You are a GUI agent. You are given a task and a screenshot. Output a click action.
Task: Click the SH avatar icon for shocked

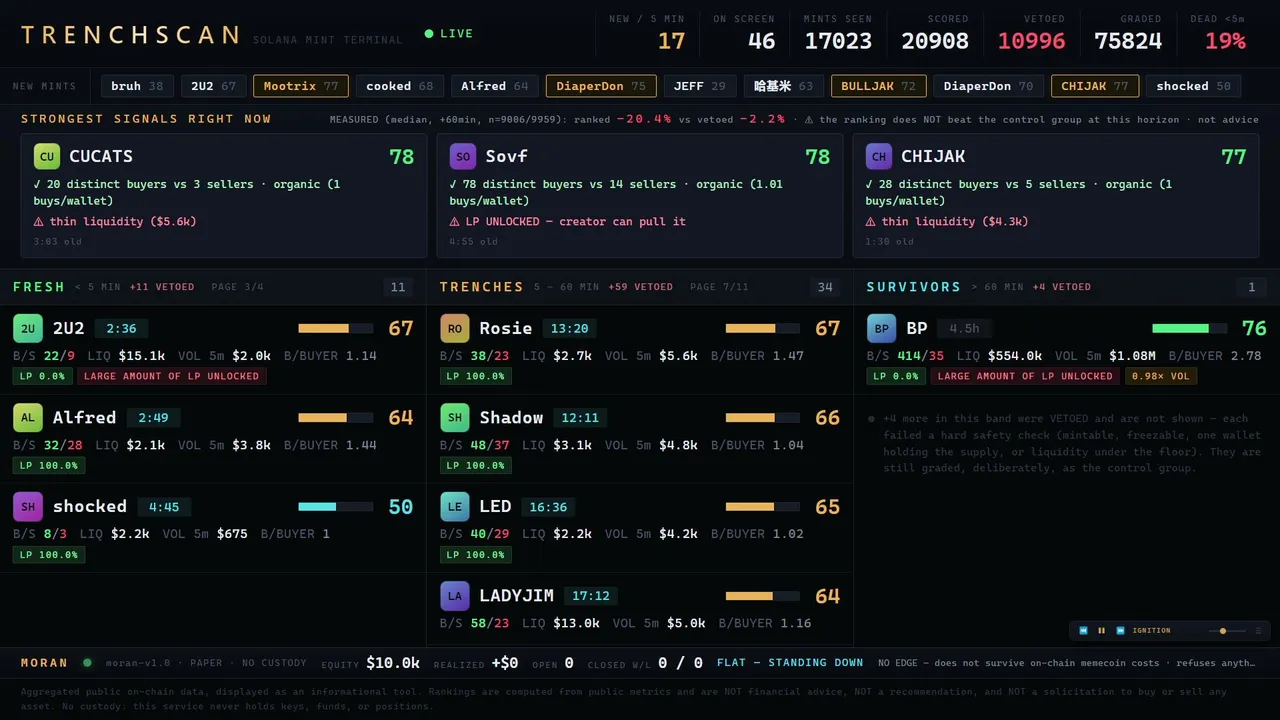click(28, 506)
